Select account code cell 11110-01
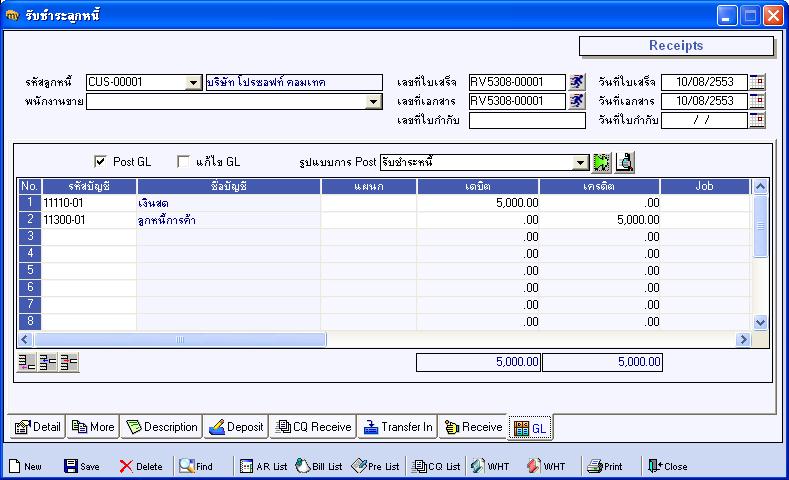This screenshot has height=480, width=789. 90,203
